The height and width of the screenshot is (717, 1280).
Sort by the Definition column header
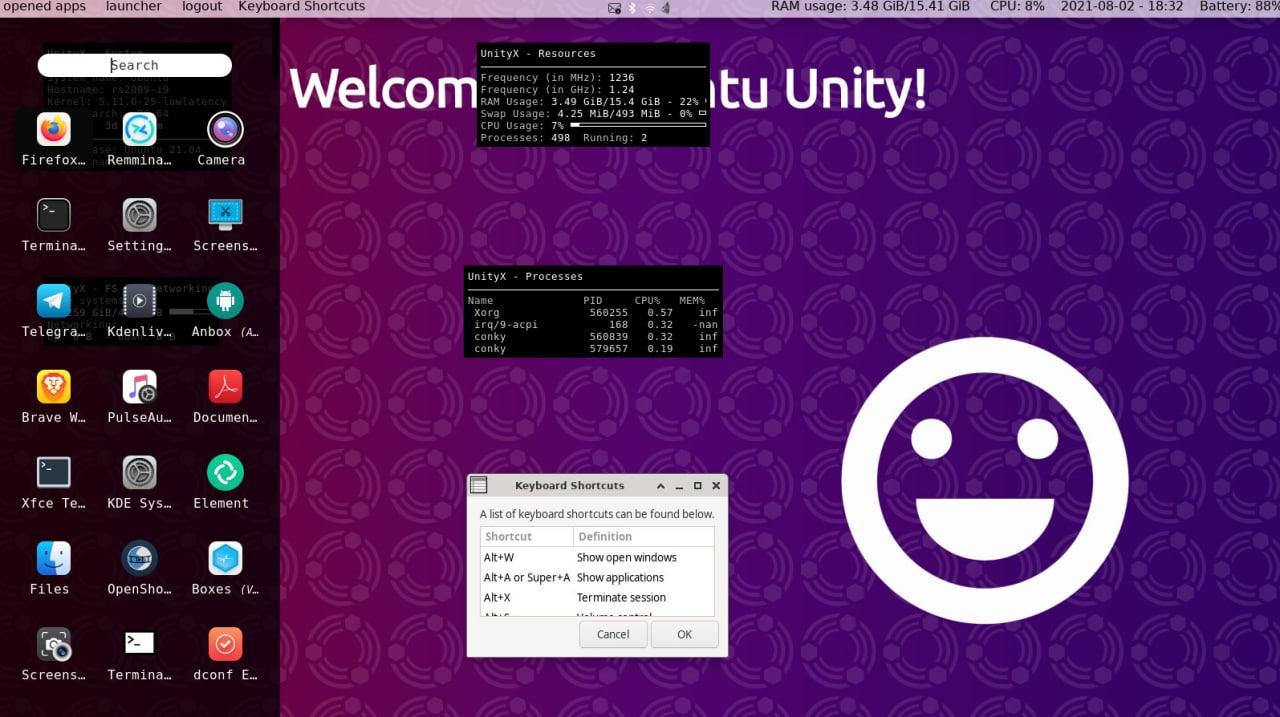644,537
